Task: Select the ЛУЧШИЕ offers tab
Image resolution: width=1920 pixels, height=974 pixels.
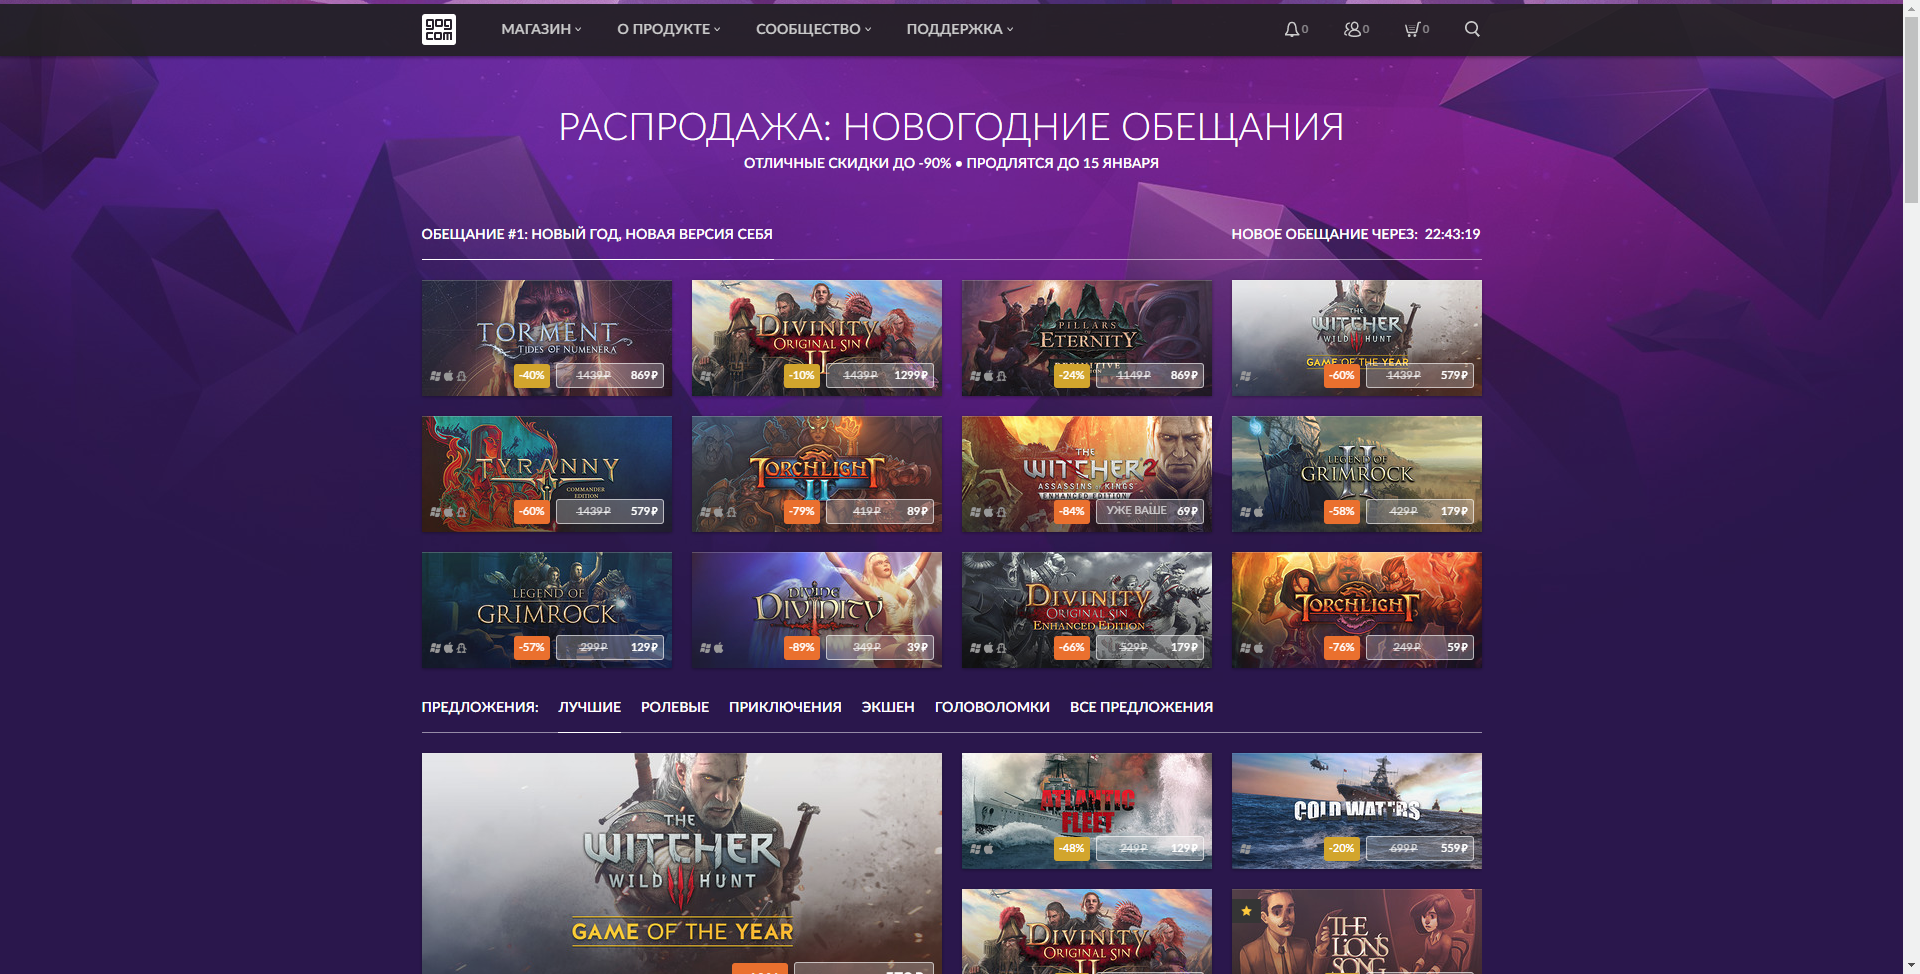Action: [x=589, y=707]
